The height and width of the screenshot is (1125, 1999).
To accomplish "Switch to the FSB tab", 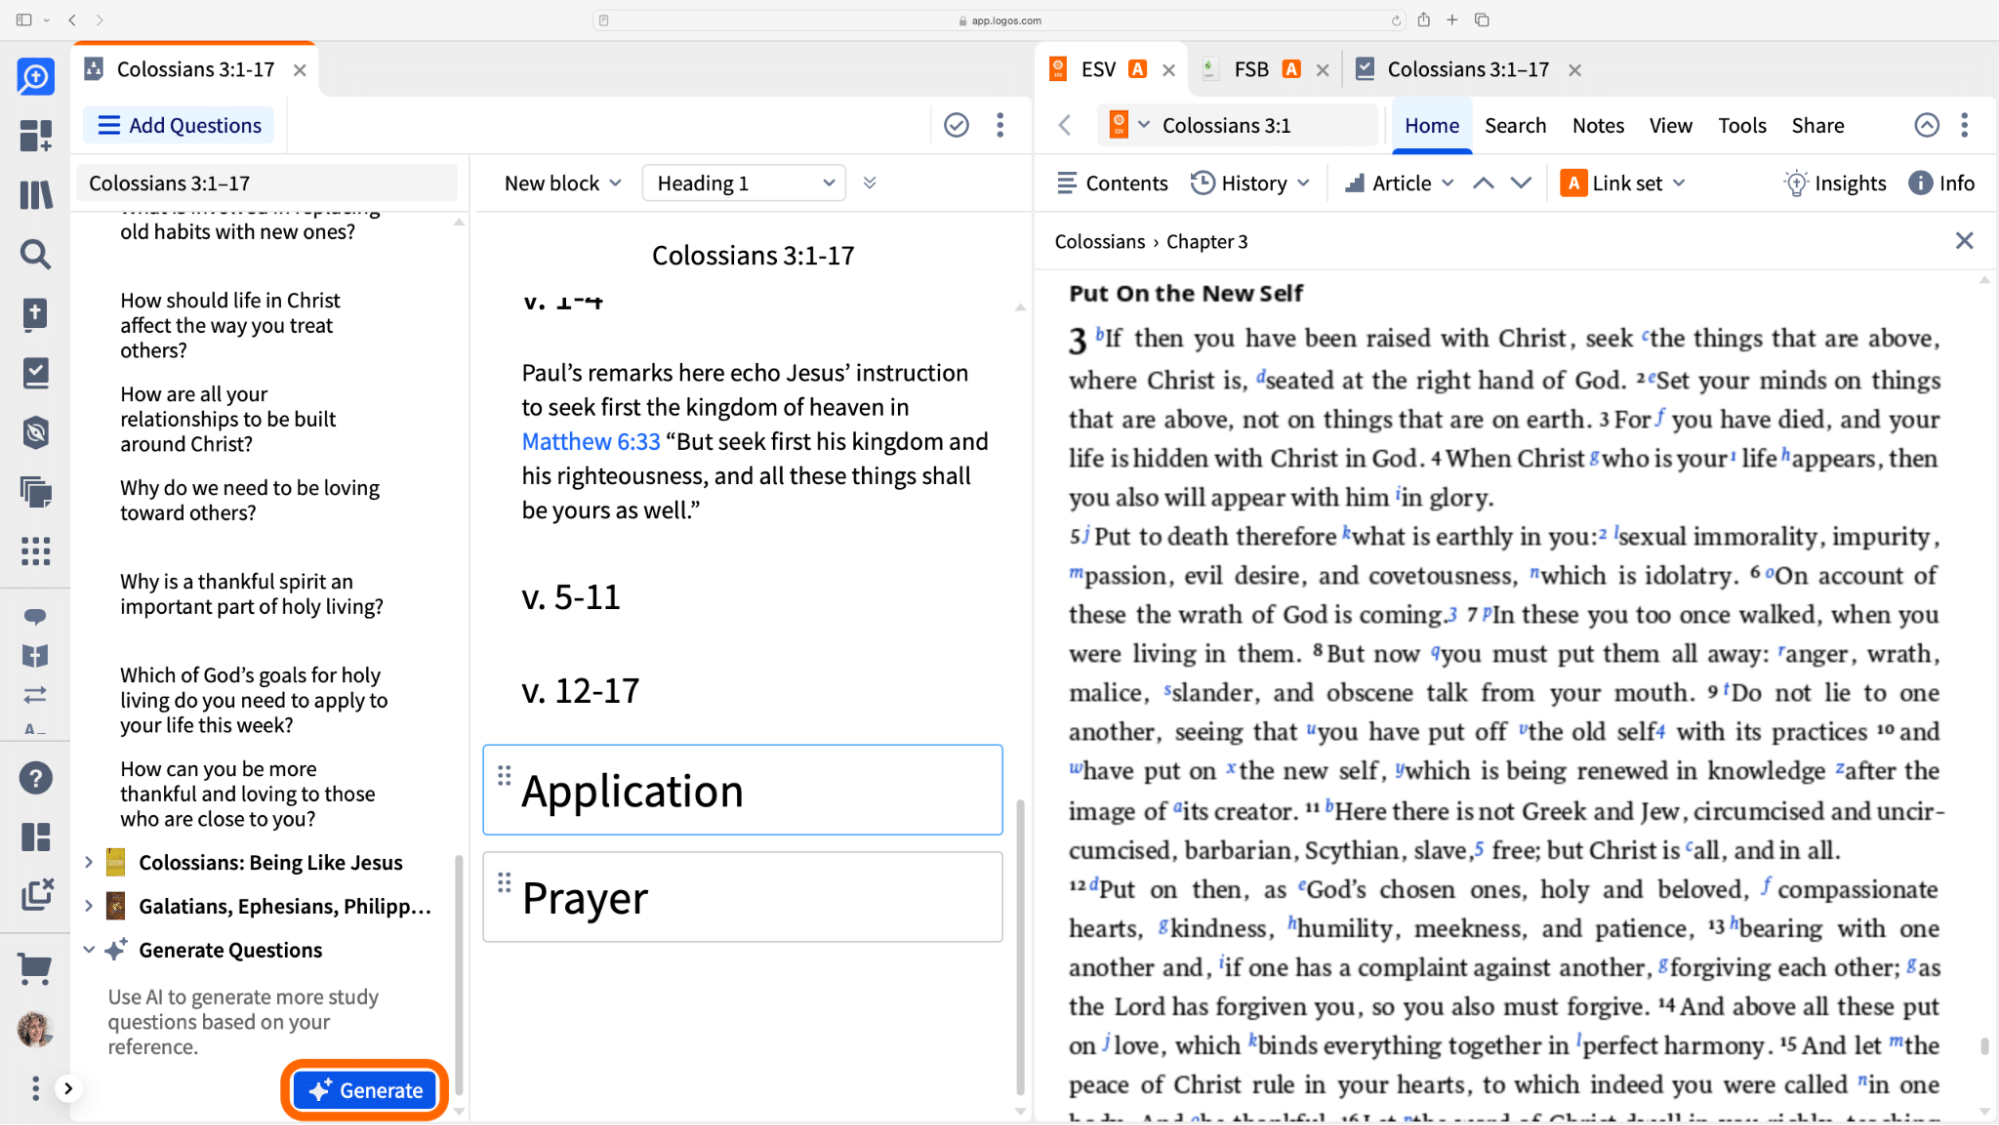I will (1251, 69).
